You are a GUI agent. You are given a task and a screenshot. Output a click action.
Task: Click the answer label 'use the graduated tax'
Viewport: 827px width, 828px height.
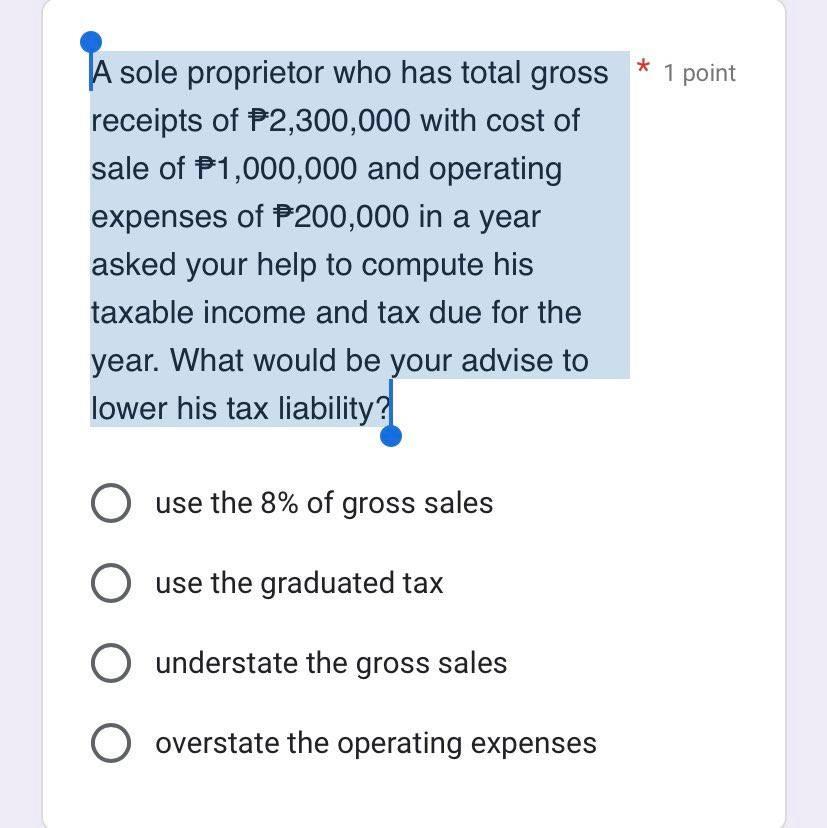[x=300, y=583]
